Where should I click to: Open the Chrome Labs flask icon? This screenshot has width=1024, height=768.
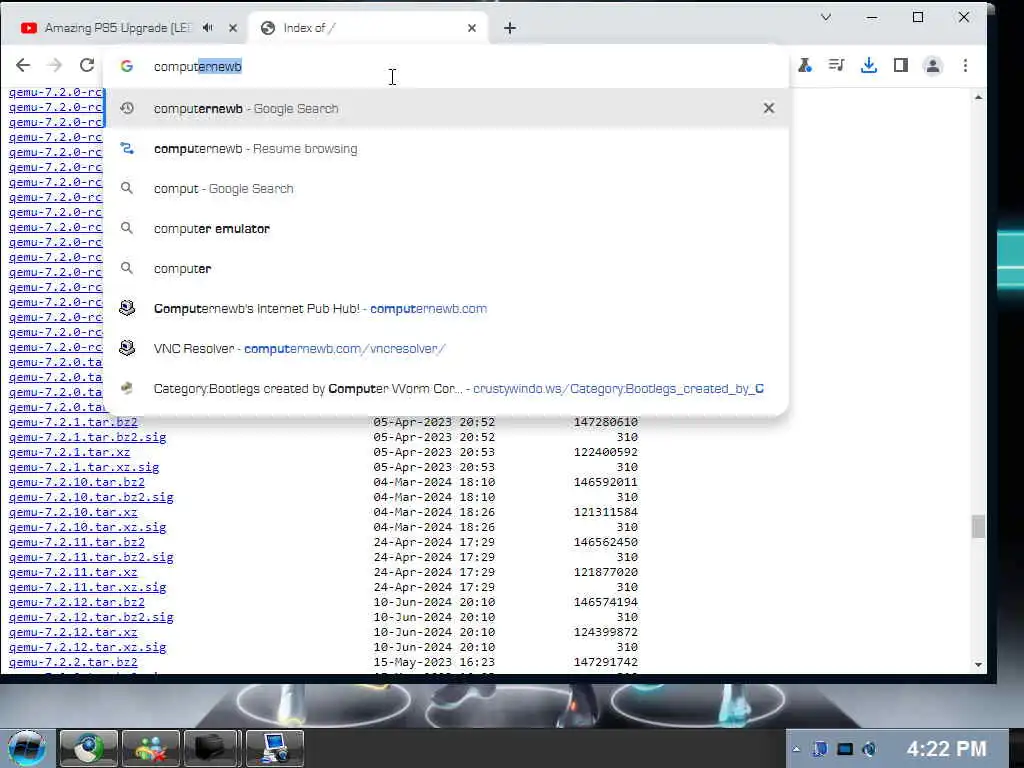805,65
